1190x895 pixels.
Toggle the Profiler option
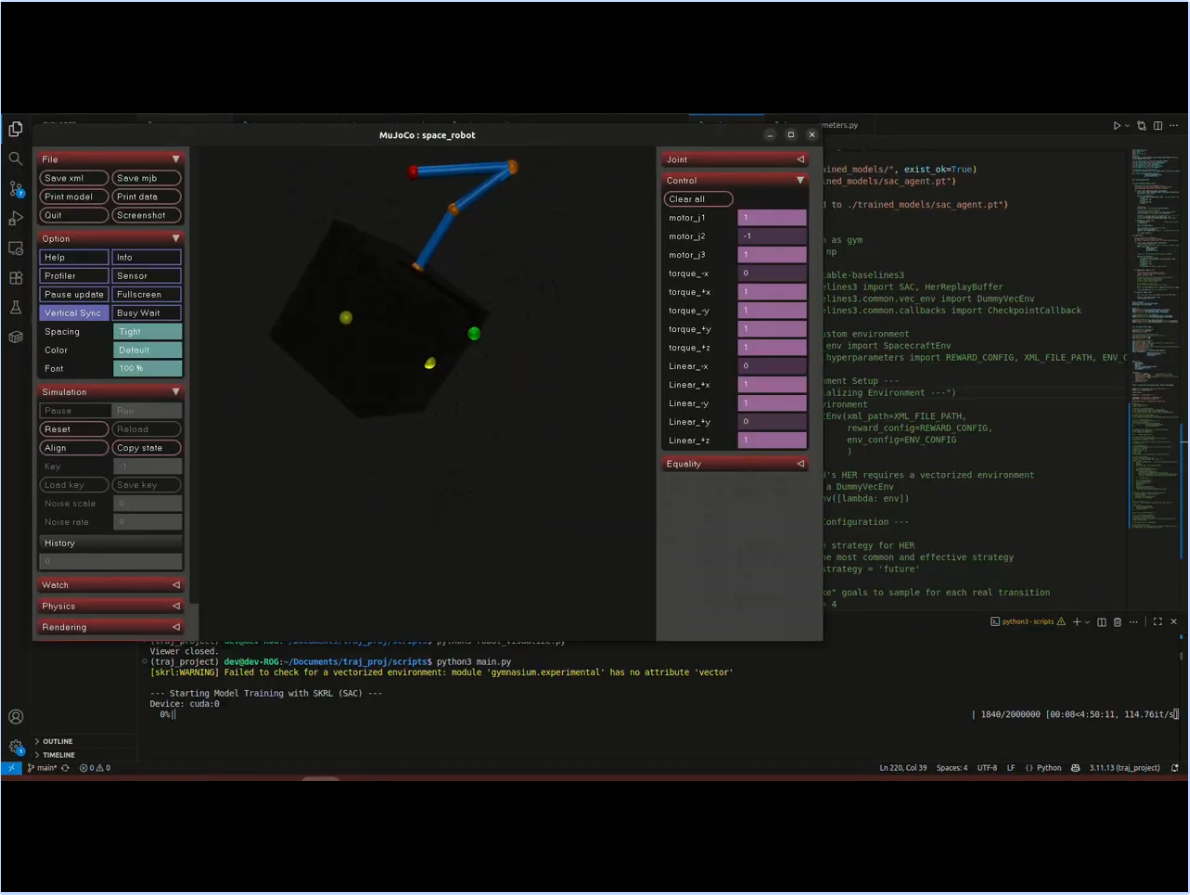[74, 276]
